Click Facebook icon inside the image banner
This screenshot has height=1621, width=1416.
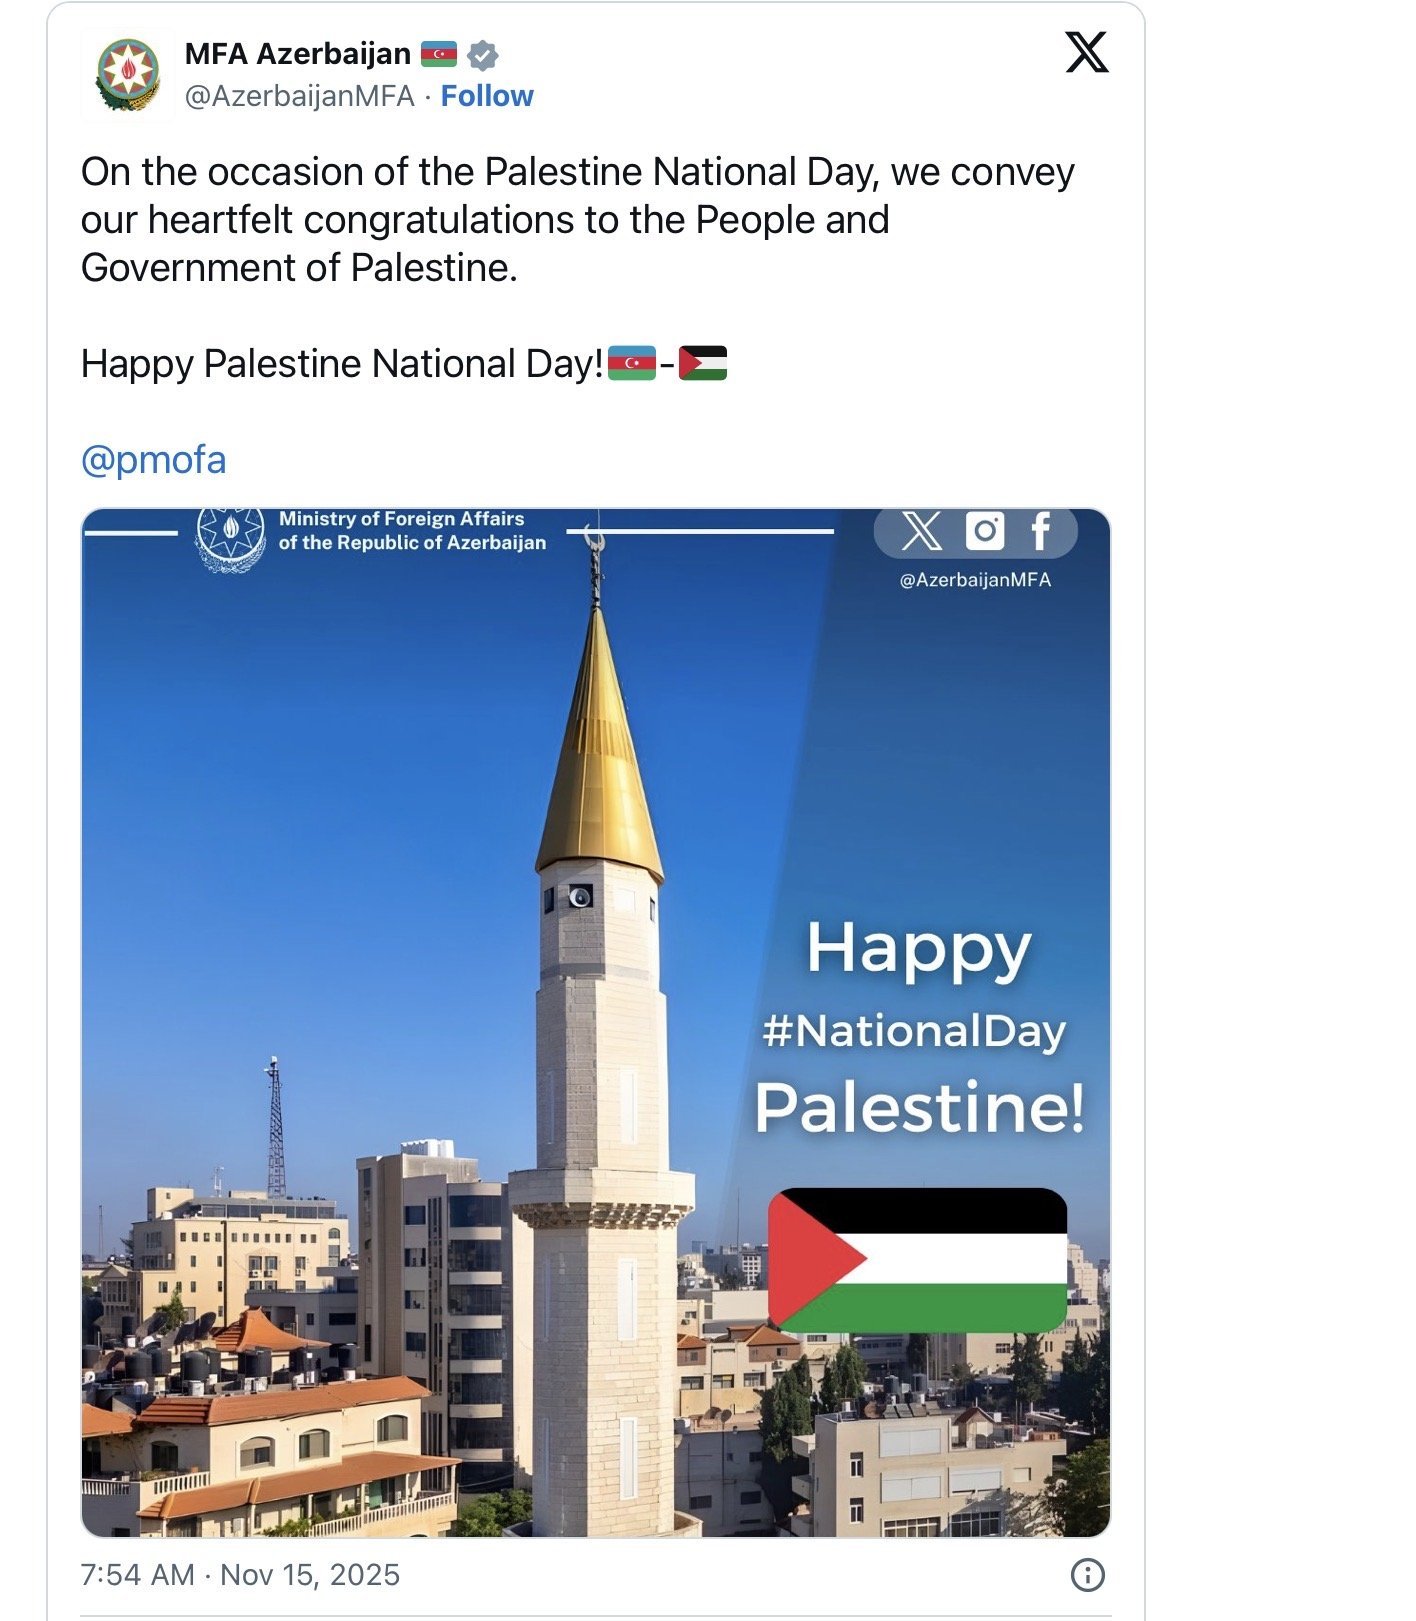(1041, 531)
